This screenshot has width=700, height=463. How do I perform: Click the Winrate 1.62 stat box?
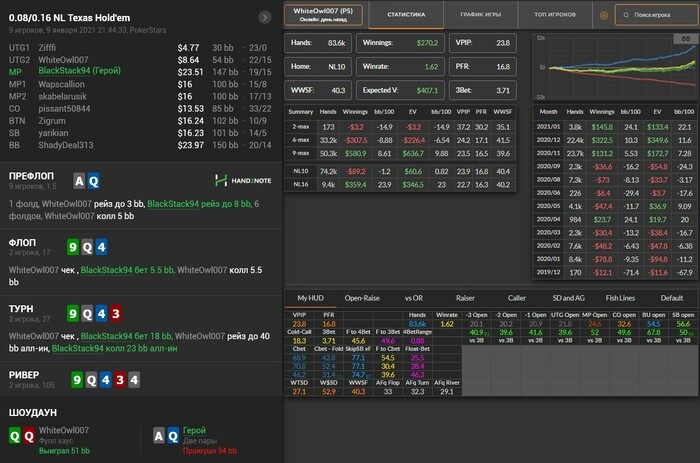(400, 67)
